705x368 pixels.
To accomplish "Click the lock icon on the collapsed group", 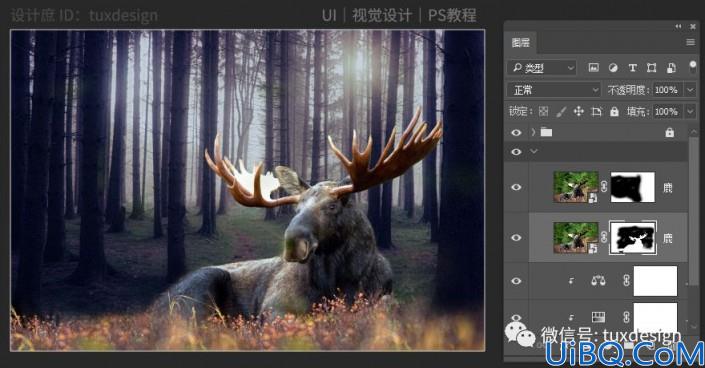I will point(669,132).
